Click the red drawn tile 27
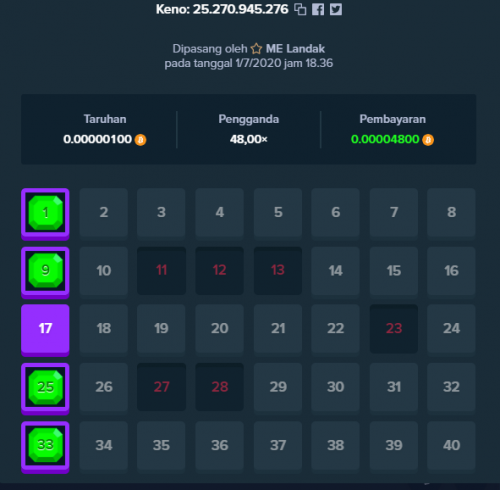500x490 pixels. point(161,387)
